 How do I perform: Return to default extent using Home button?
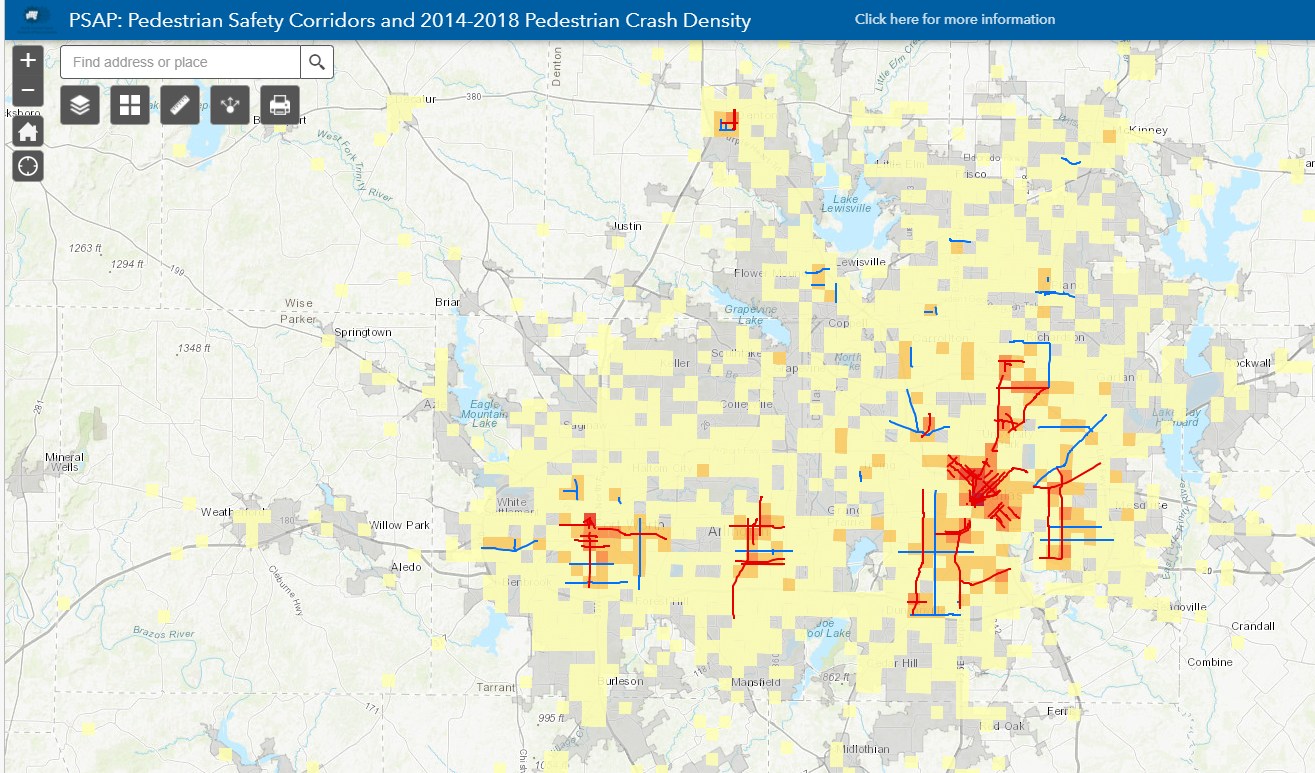coord(27,129)
